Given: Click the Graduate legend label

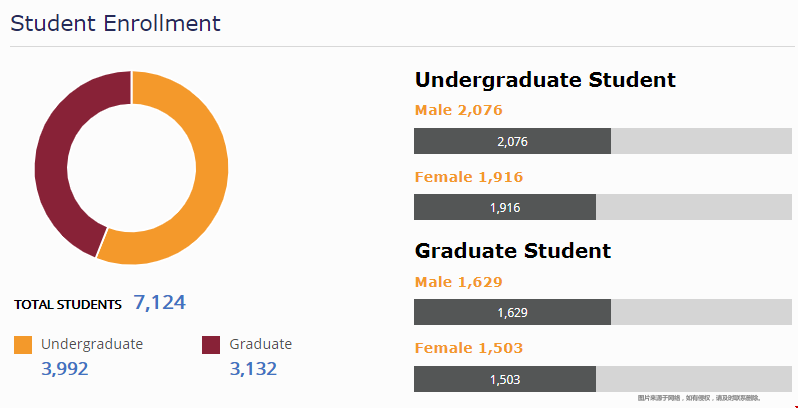Looking at the screenshot, I should point(261,344).
